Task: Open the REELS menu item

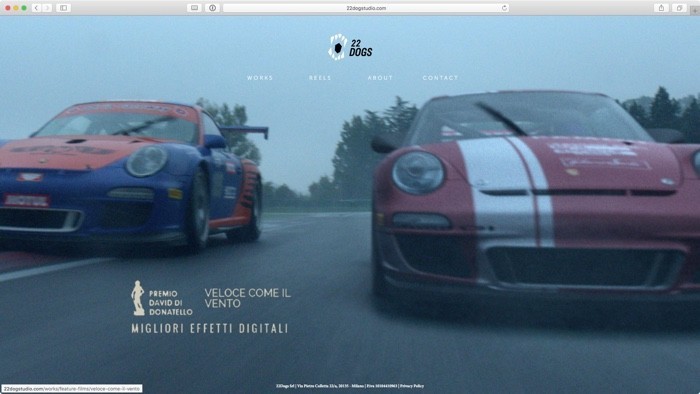Action: click(320, 78)
